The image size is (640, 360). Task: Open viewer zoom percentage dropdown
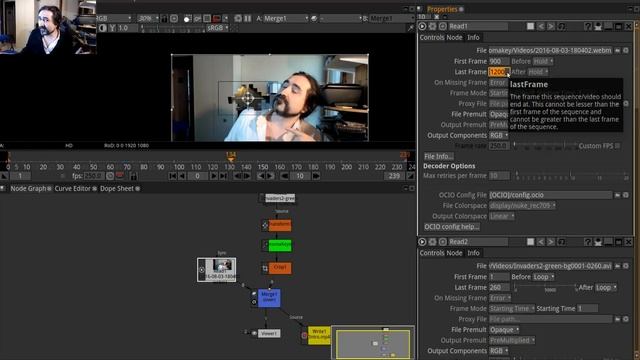(x=149, y=18)
